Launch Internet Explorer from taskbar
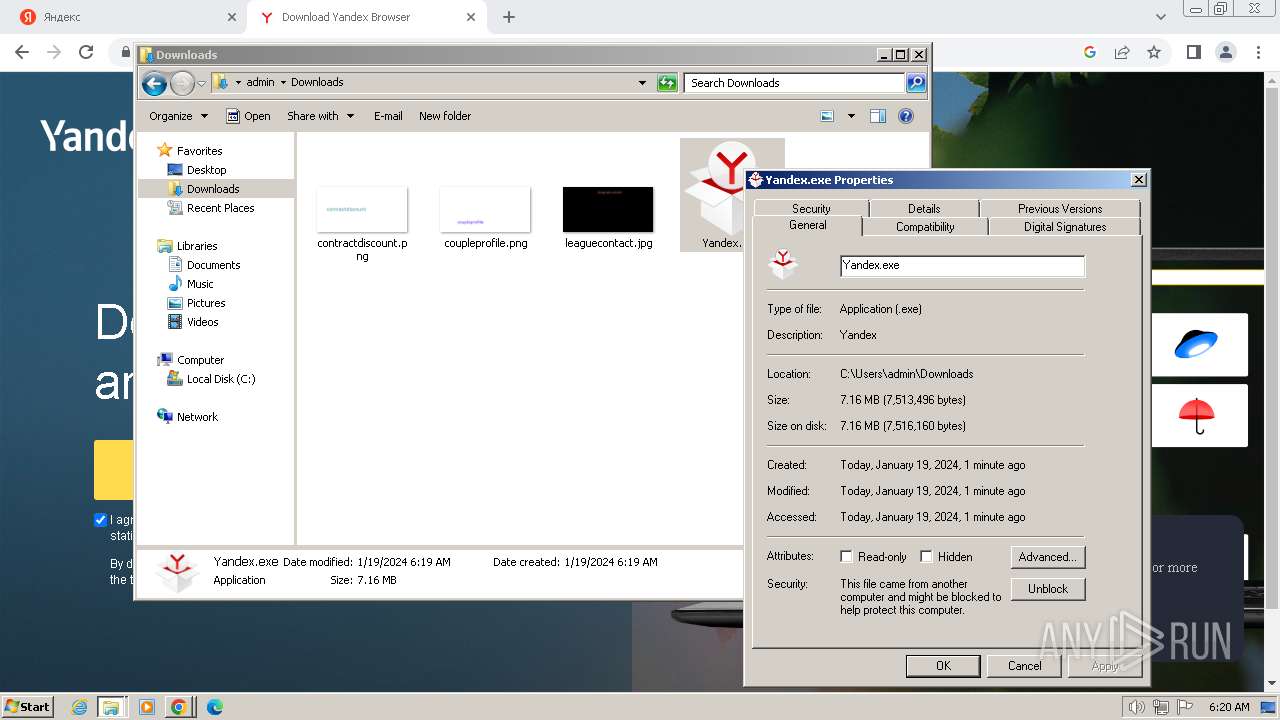Viewport: 1280px width, 720px height. [80, 707]
